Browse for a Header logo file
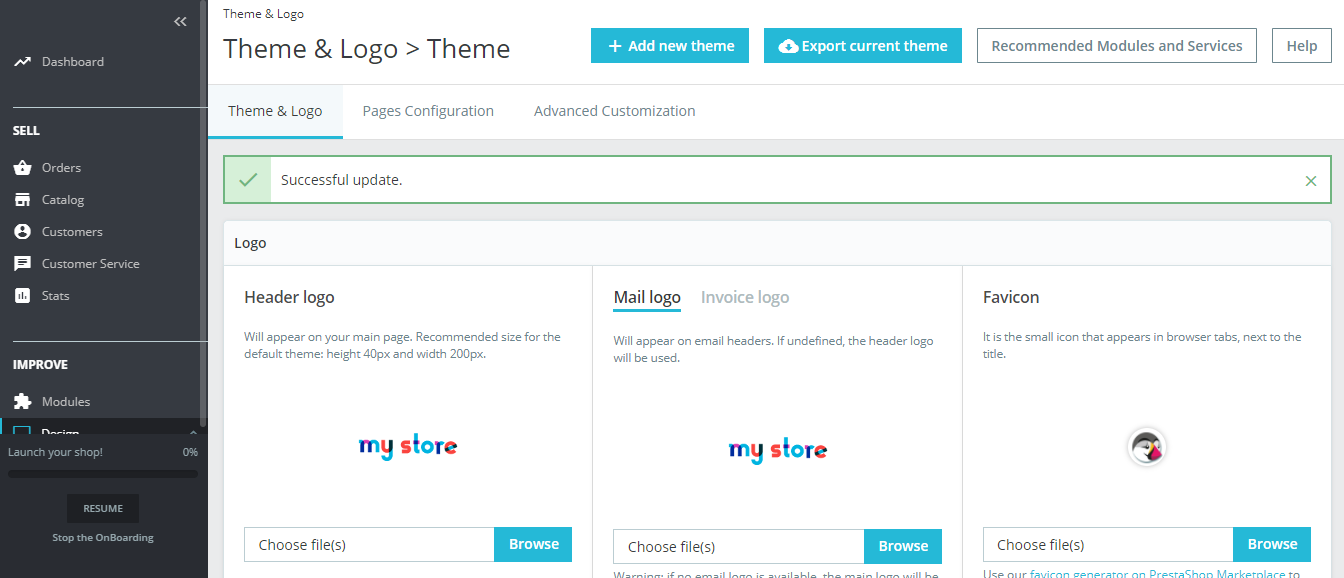Image resolution: width=1344 pixels, height=578 pixels. pyautogui.click(x=532, y=544)
